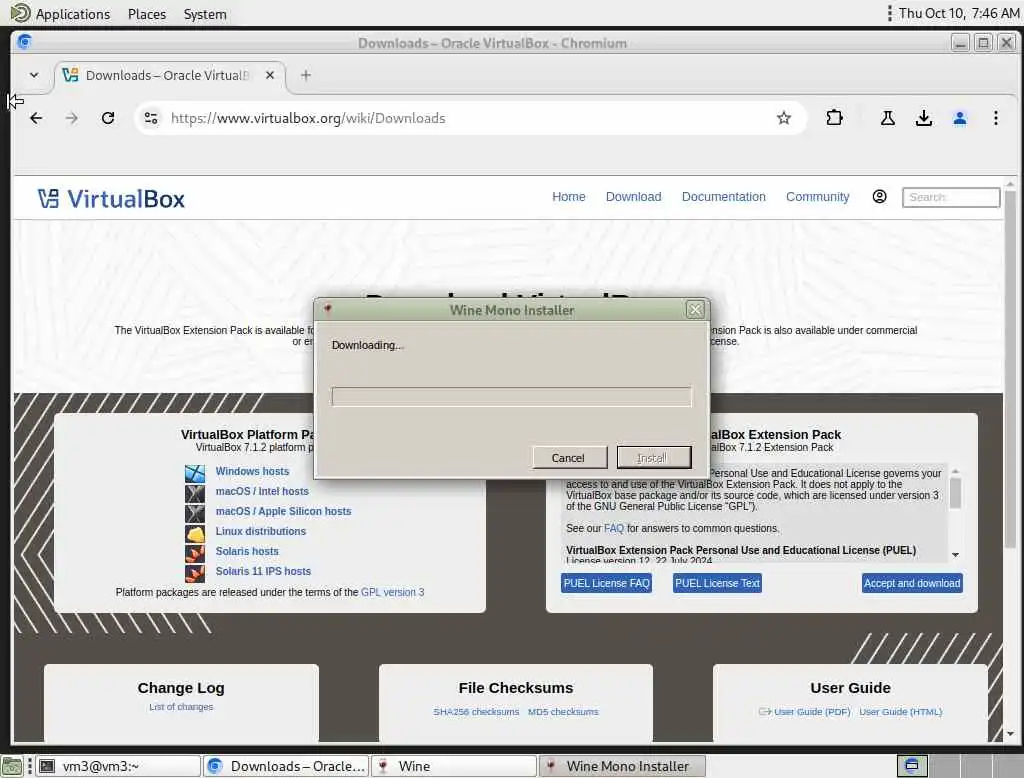Open the Windows hosts link
Image resolution: width=1024 pixels, height=778 pixels.
252,471
